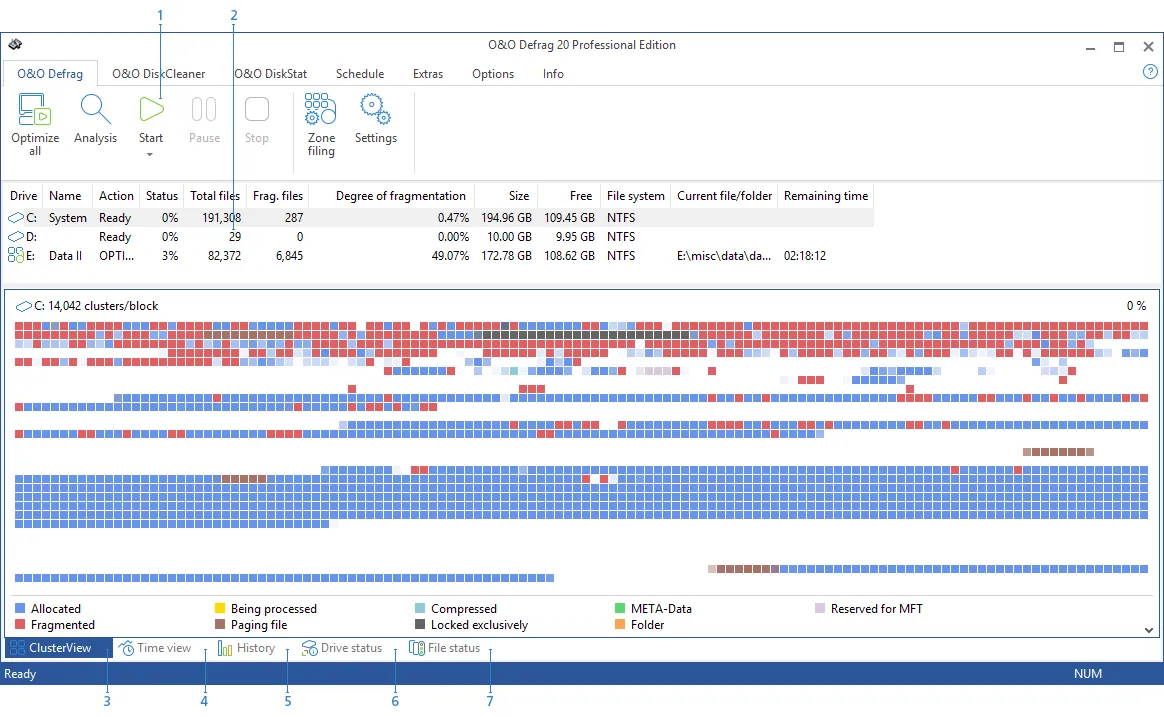Click the Stop icon
The height and width of the screenshot is (717, 1164).
coord(257,110)
